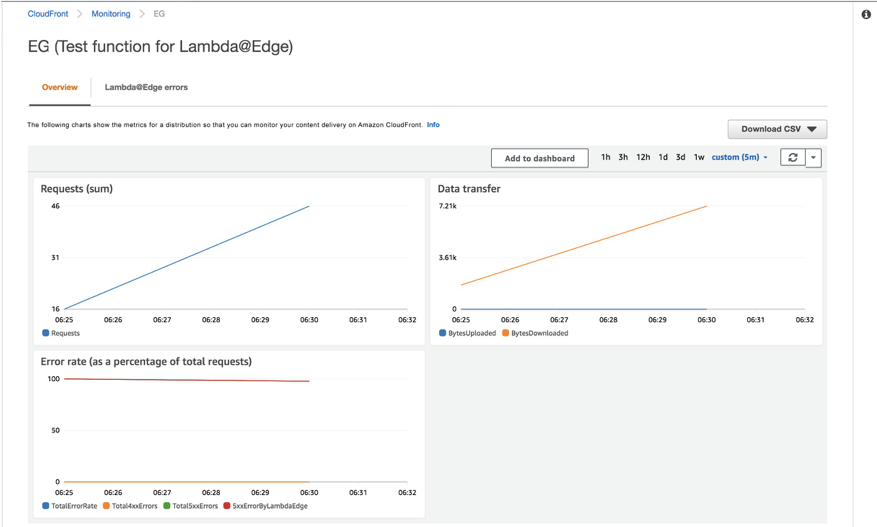Open the refresh options dropdown arrow
877x527 pixels.
pos(813,158)
